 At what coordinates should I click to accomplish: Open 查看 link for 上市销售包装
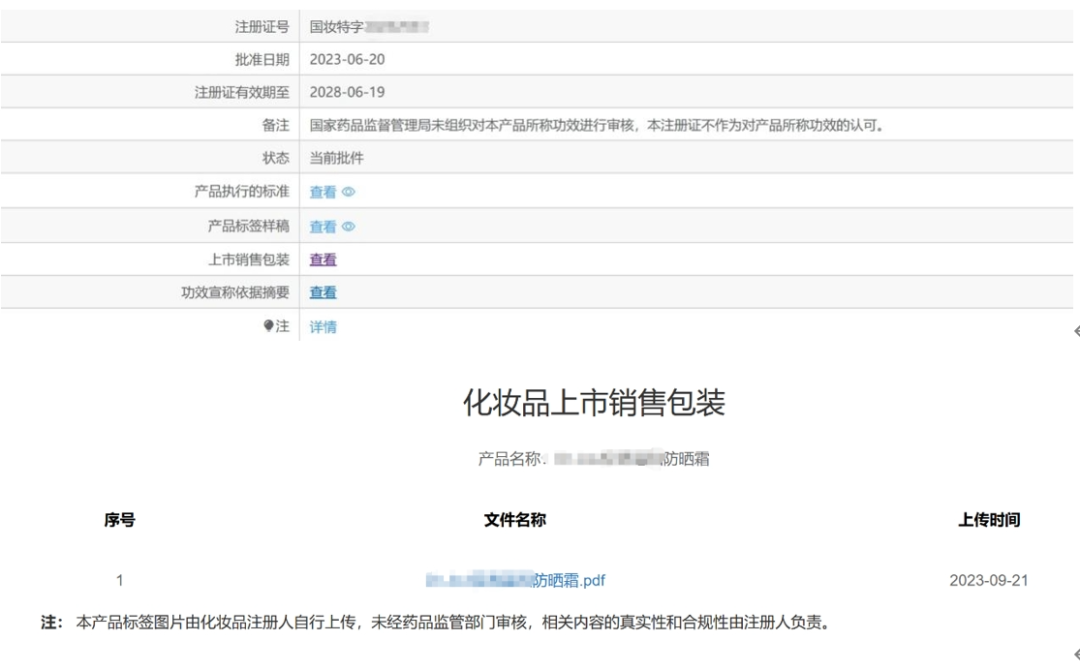tap(322, 259)
